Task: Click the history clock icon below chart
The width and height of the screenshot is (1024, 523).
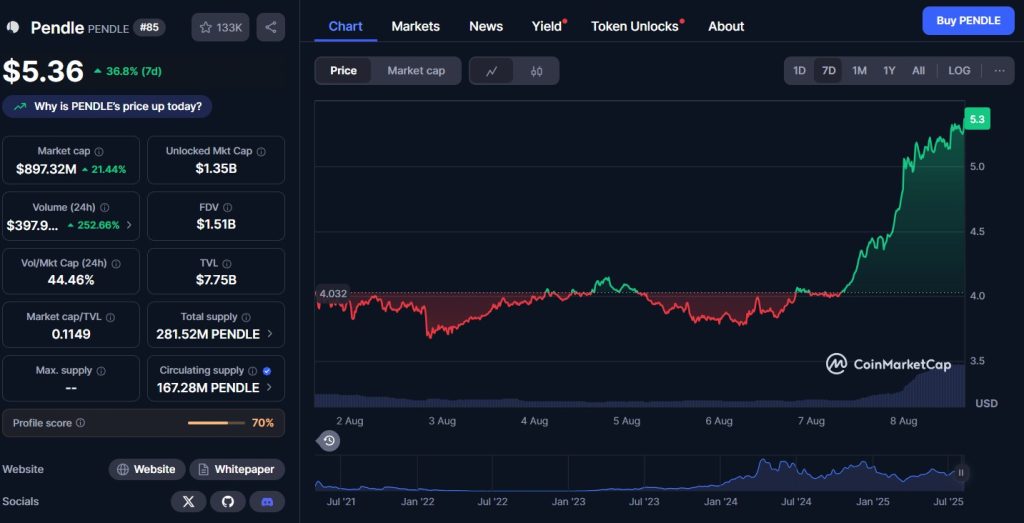Action: pos(329,441)
